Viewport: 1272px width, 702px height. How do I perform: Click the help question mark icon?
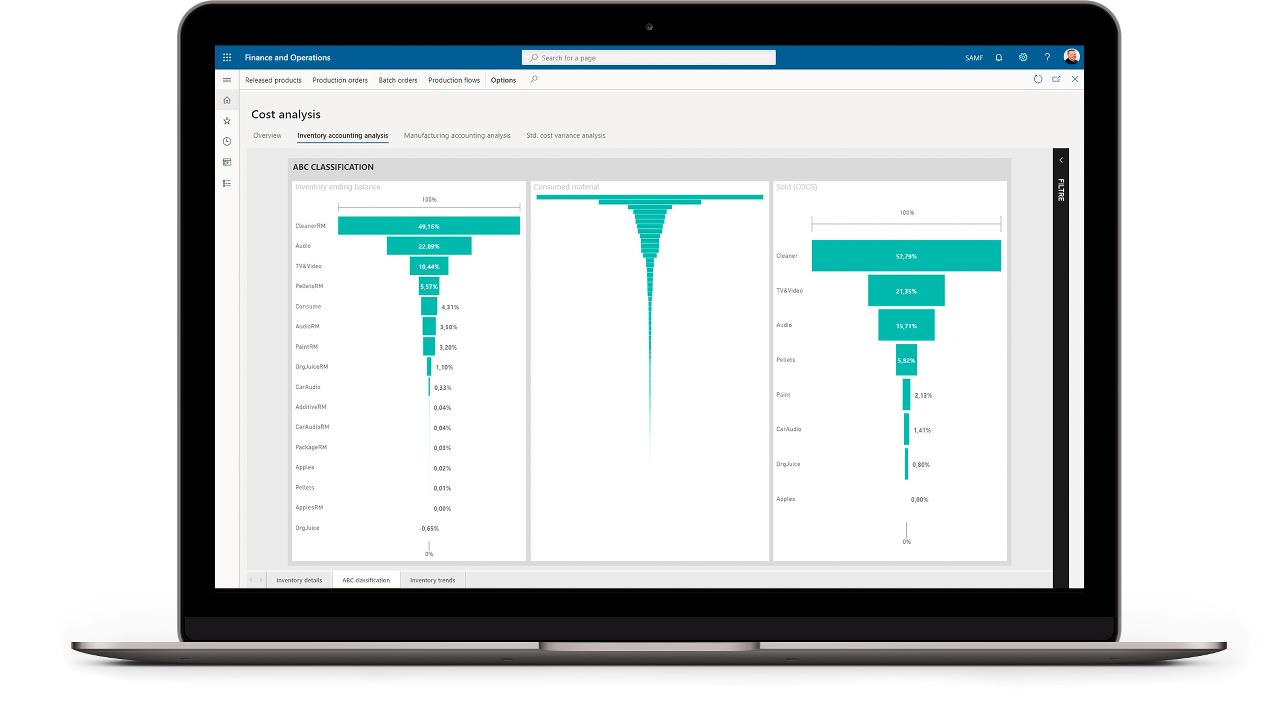pyautogui.click(x=1047, y=58)
